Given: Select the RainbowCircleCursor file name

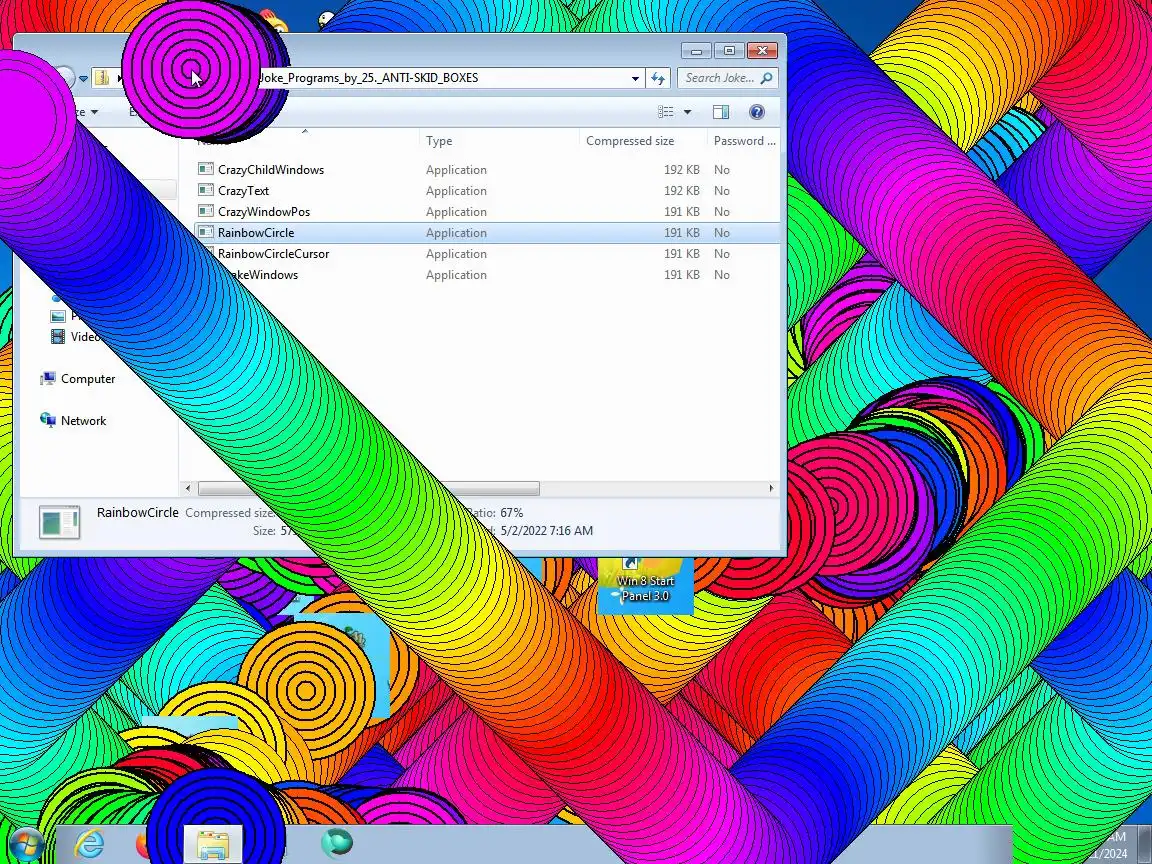Looking at the screenshot, I should (x=273, y=253).
